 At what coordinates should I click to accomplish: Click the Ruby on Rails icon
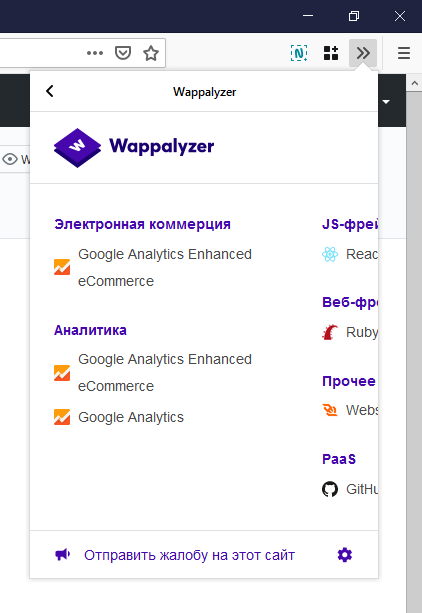coord(330,332)
